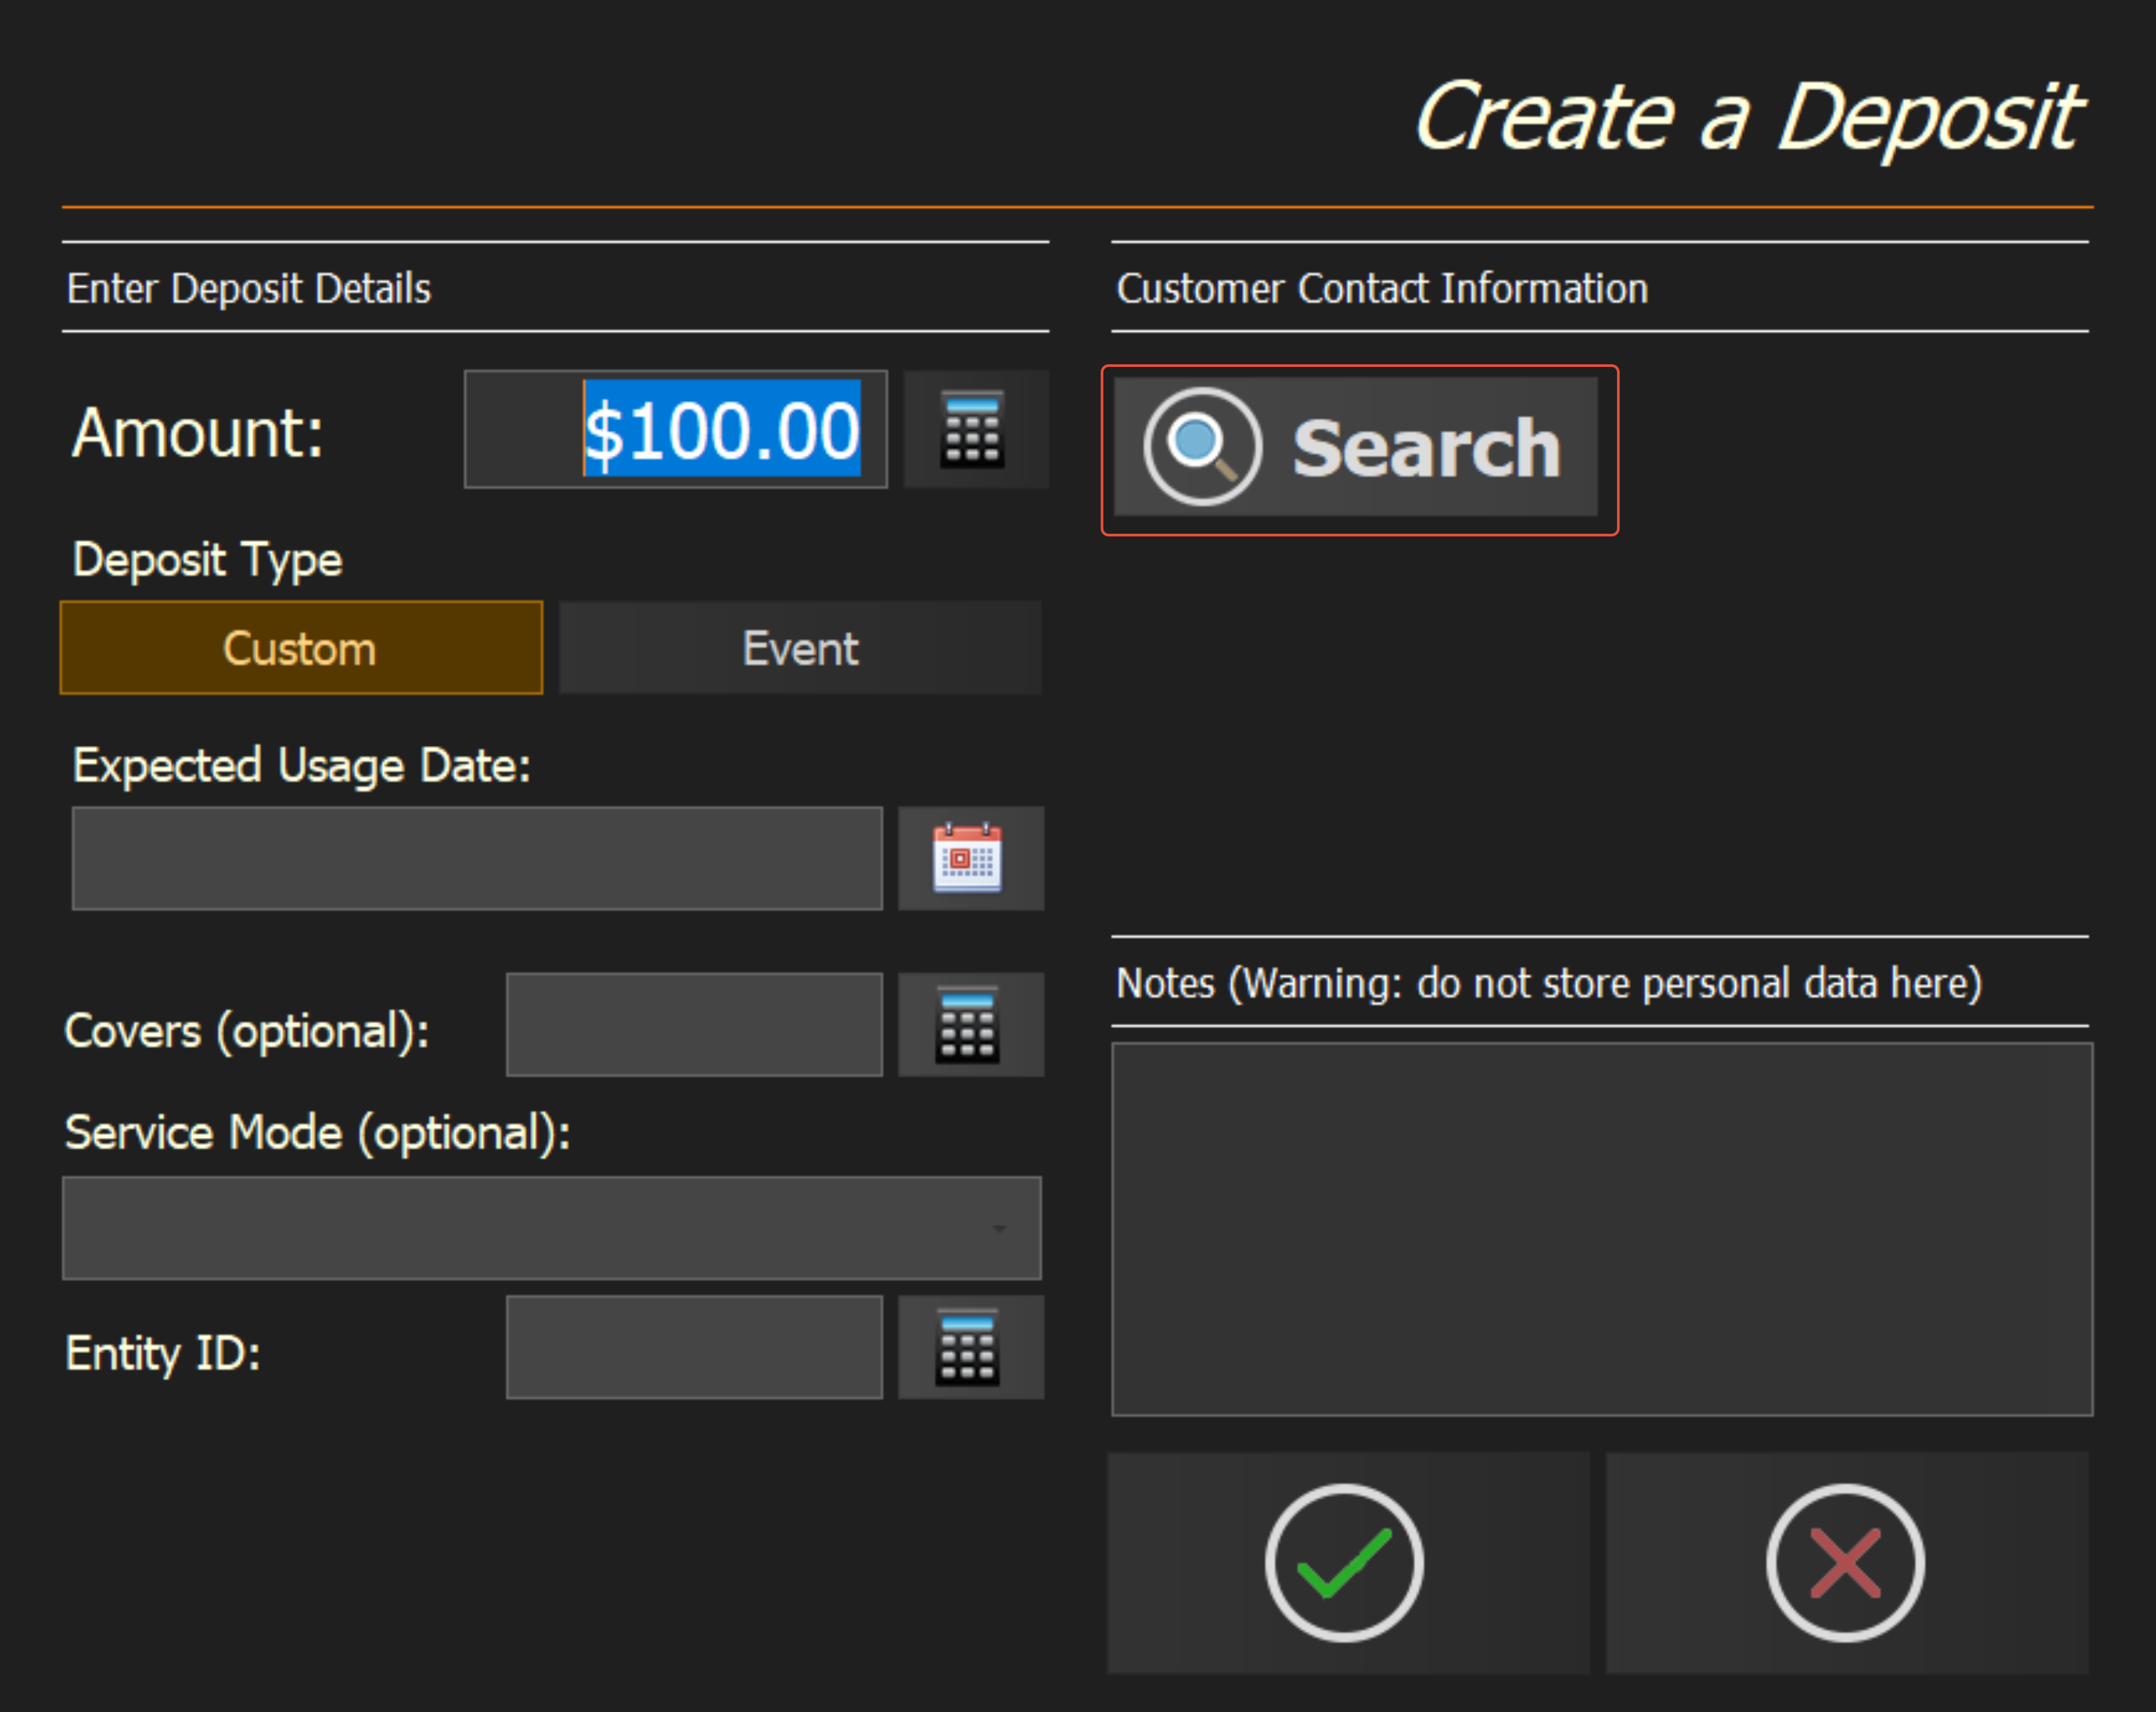Image resolution: width=2156 pixels, height=1712 pixels.
Task: Focus the Amount field showing $100.00
Action: 676,430
